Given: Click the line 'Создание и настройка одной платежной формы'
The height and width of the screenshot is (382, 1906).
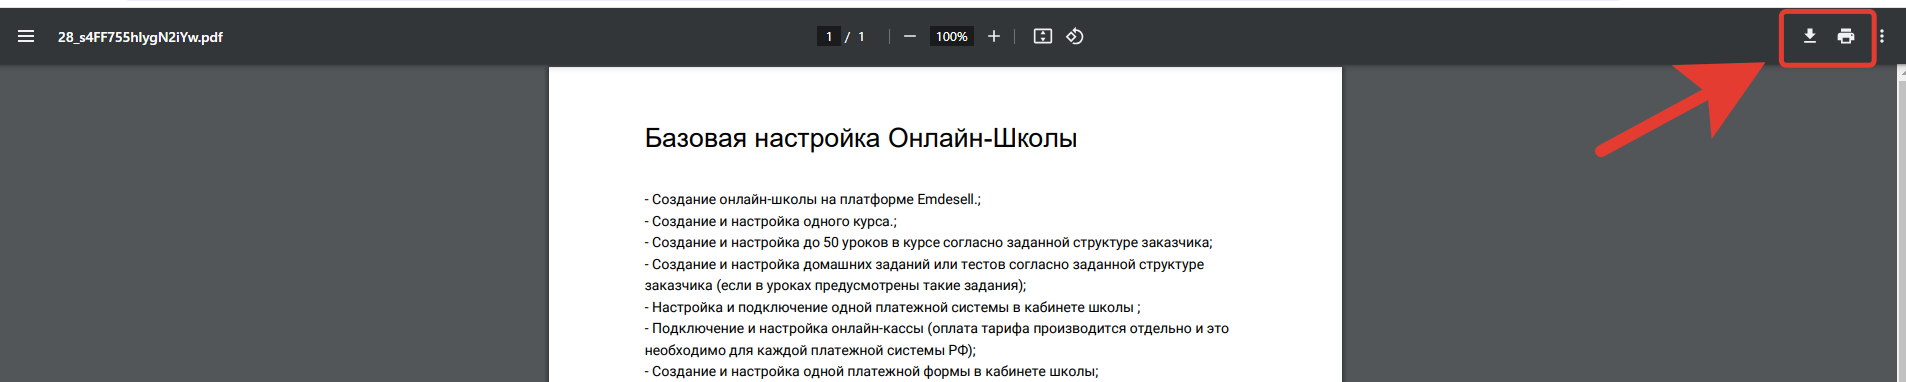Looking at the screenshot, I should pyautogui.click(x=871, y=372).
